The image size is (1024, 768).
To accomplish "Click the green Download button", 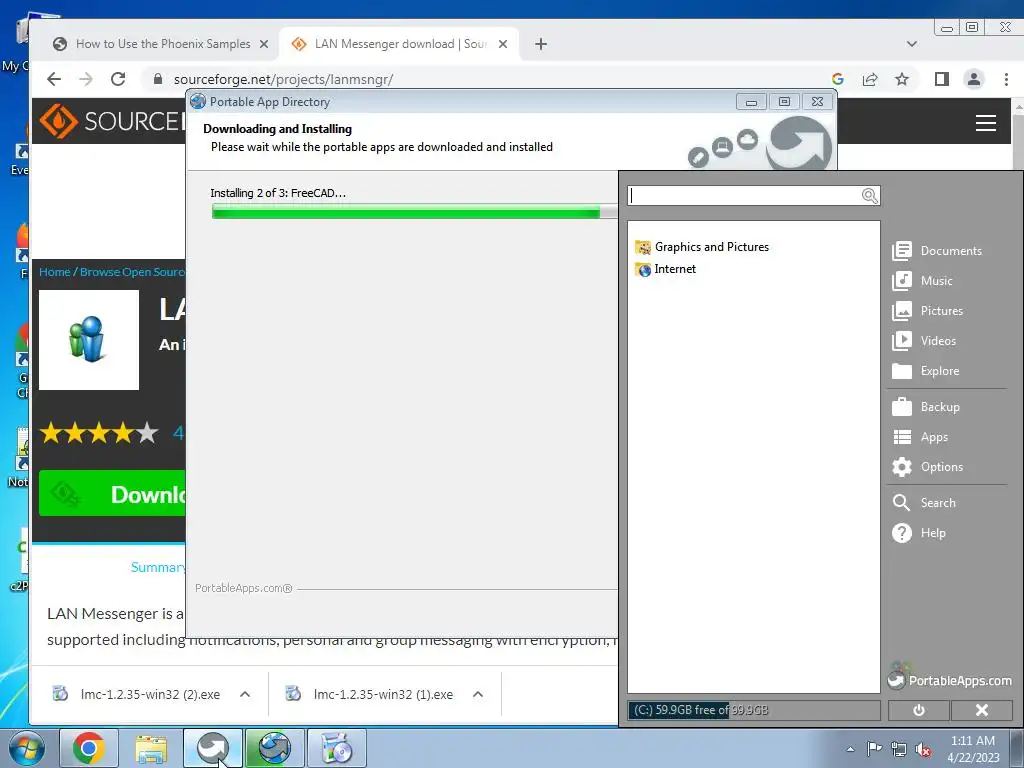I will pos(112,494).
